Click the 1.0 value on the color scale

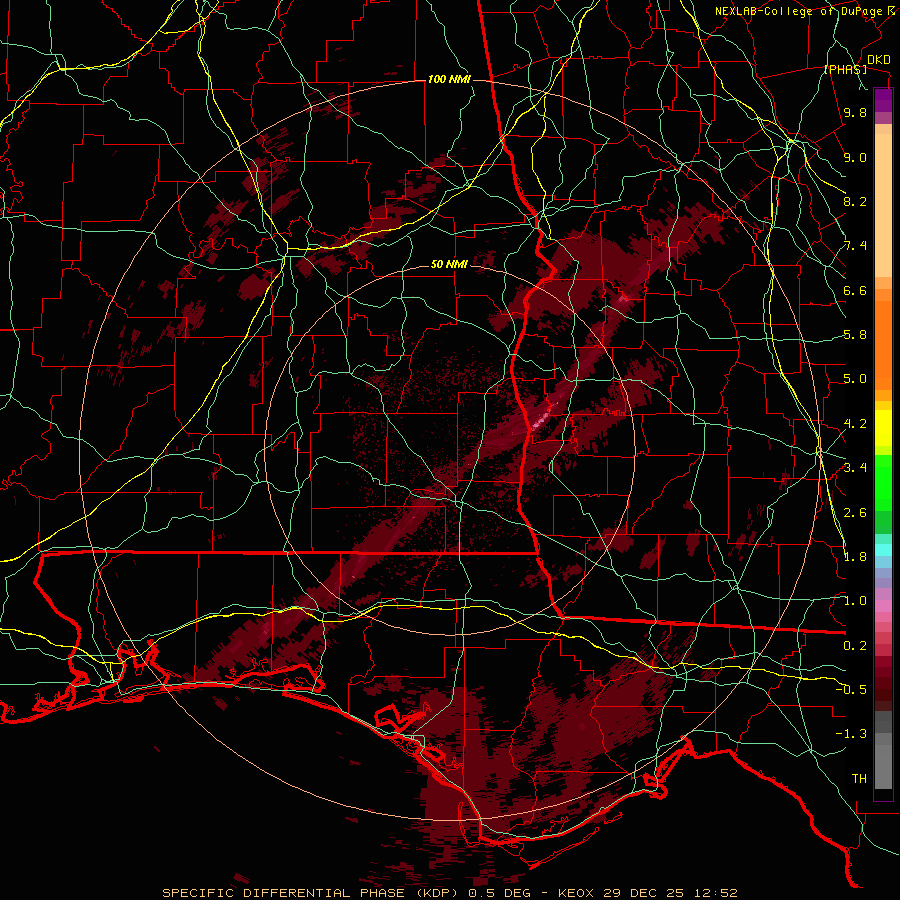(855, 602)
